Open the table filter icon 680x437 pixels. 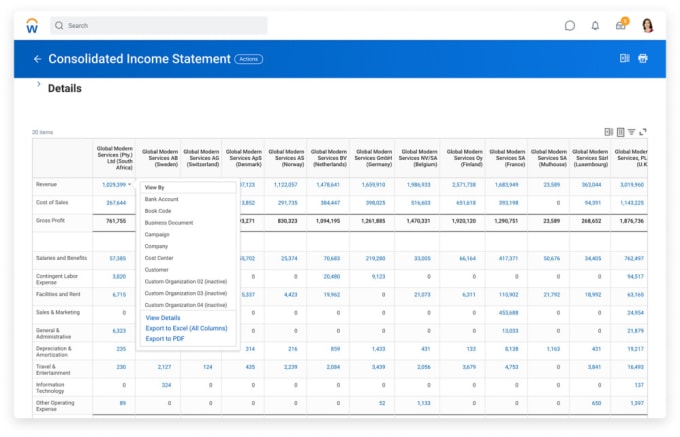(632, 132)
